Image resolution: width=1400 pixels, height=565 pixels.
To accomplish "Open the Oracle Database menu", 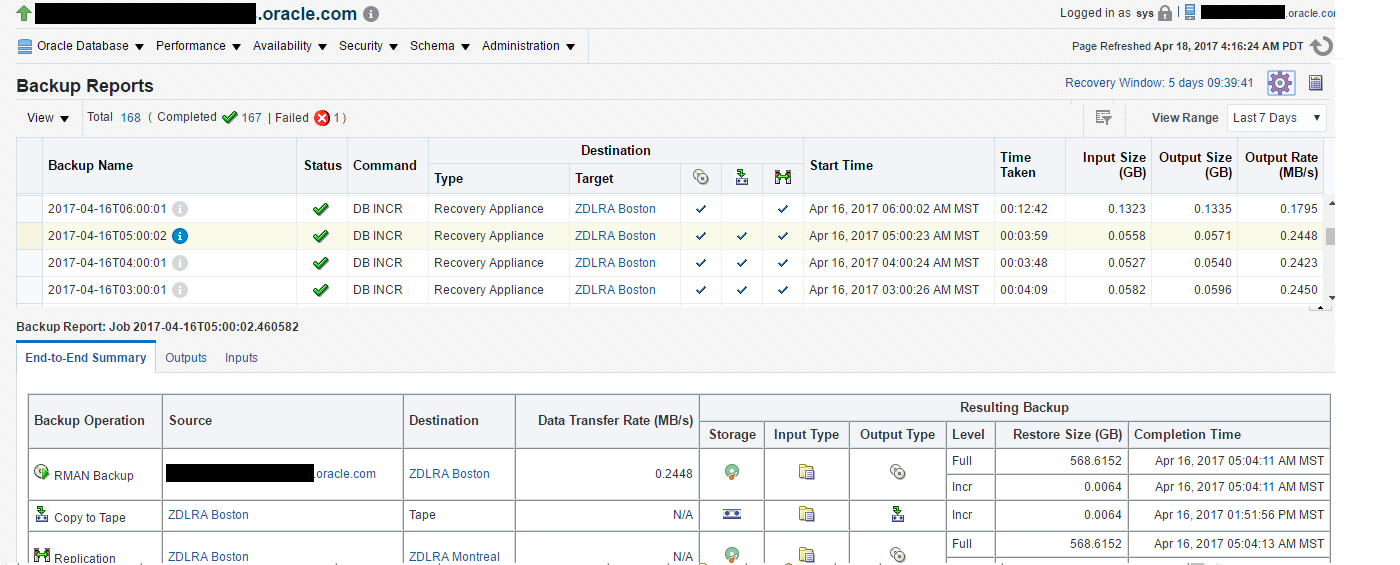I will 81,46.
